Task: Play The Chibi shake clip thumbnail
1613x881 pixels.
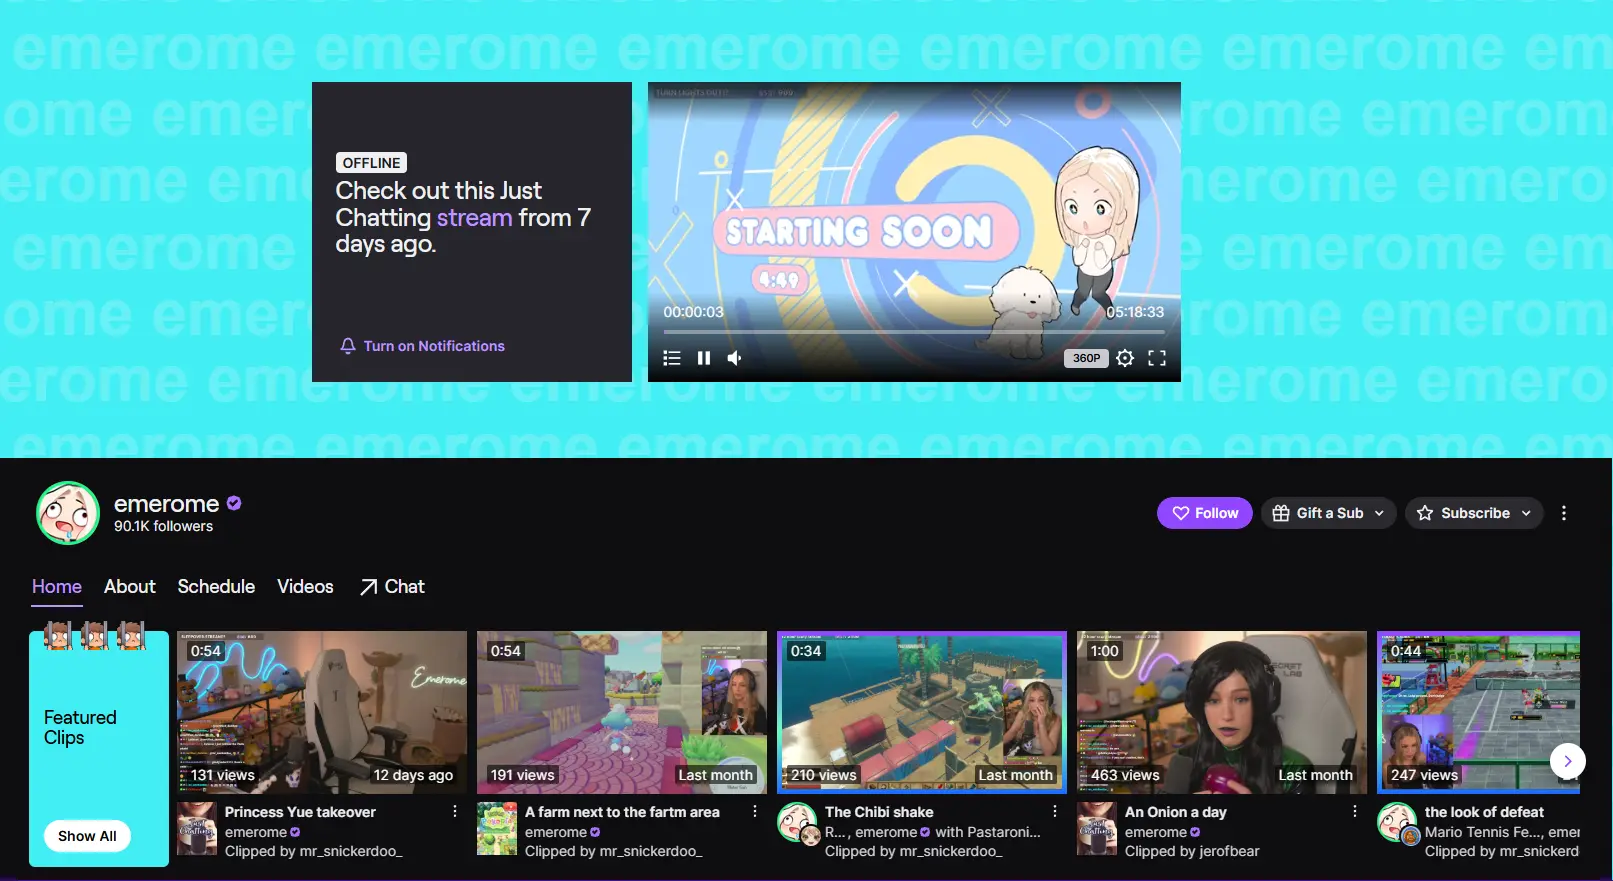Action: (922, 712)
